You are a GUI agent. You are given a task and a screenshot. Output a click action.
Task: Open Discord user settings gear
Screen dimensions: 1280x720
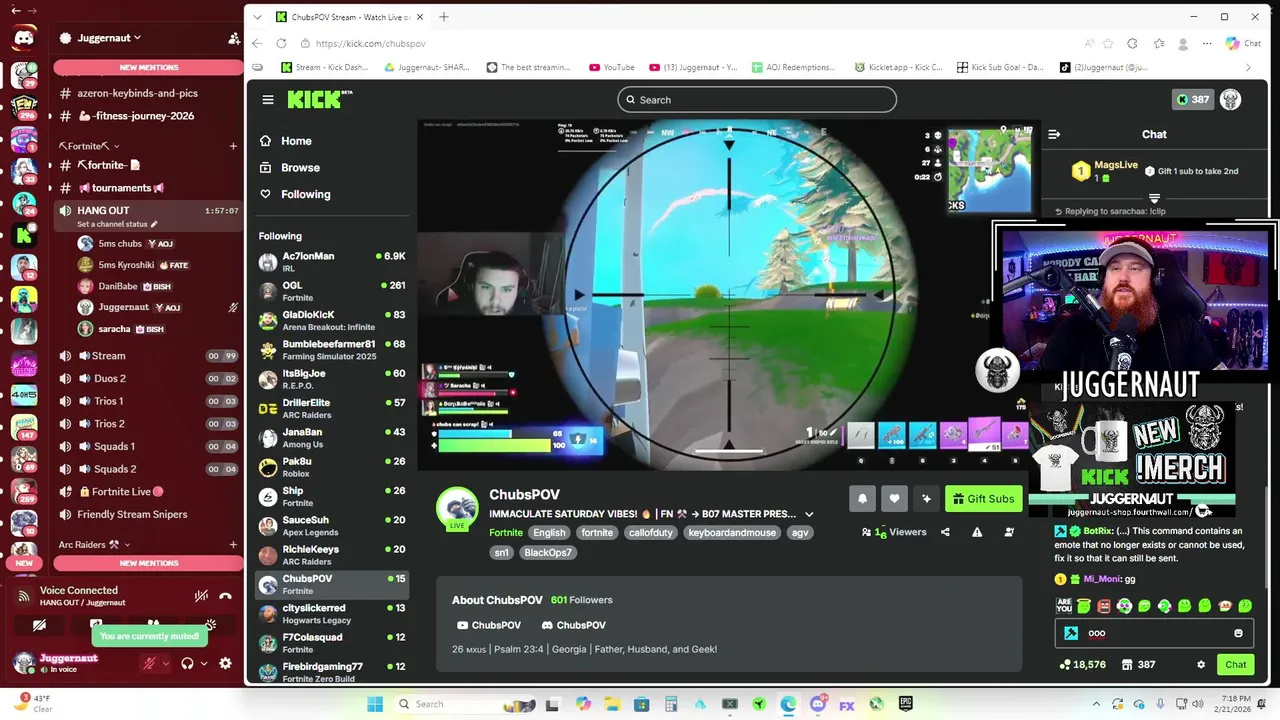tap(225, 663)
